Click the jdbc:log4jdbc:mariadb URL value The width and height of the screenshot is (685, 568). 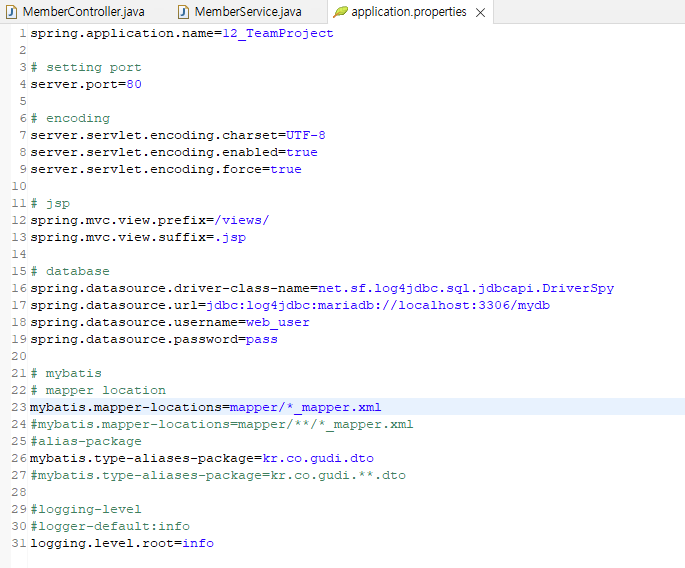[378, 305]
